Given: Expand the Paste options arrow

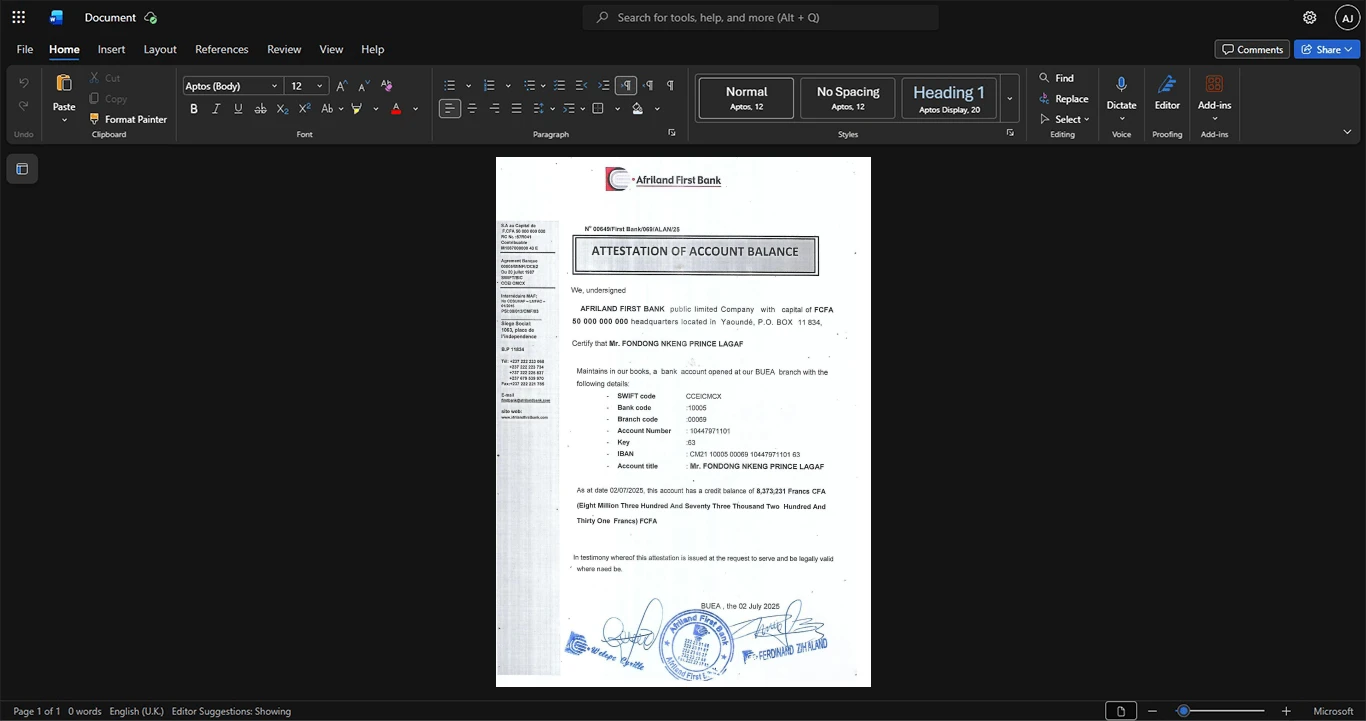Looking at the screenshot, I should click(64, 120).
